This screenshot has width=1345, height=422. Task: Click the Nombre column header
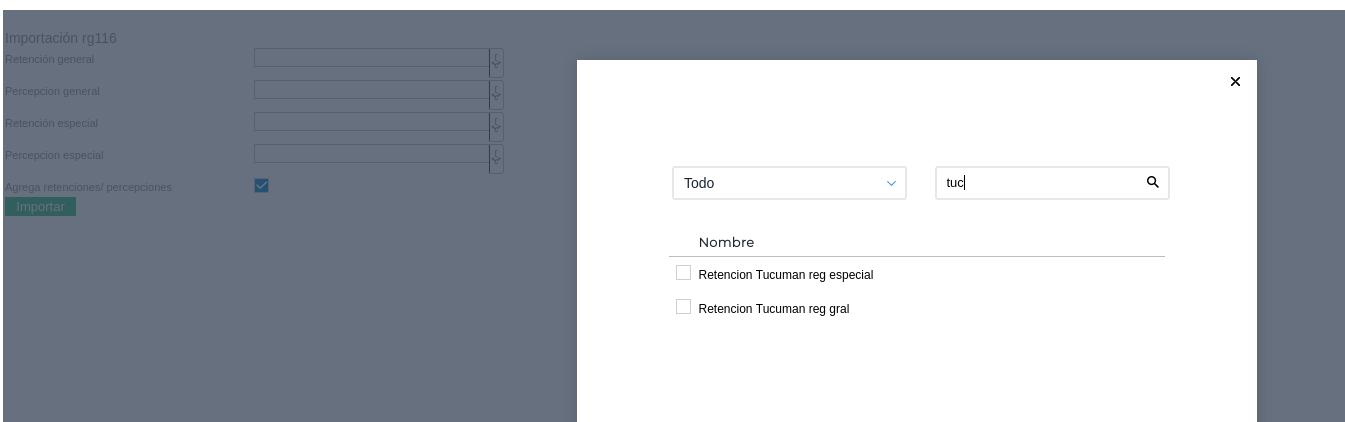726,242
